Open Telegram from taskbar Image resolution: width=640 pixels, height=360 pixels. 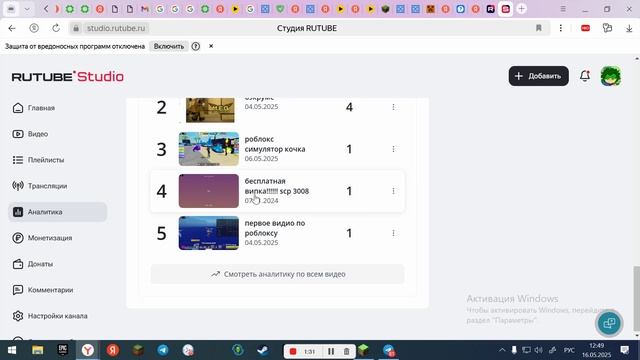point(163,350)
